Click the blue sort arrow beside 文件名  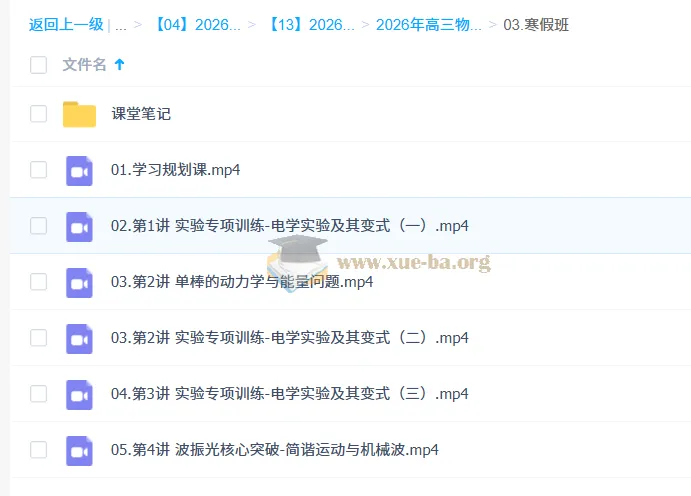point(120,65)
